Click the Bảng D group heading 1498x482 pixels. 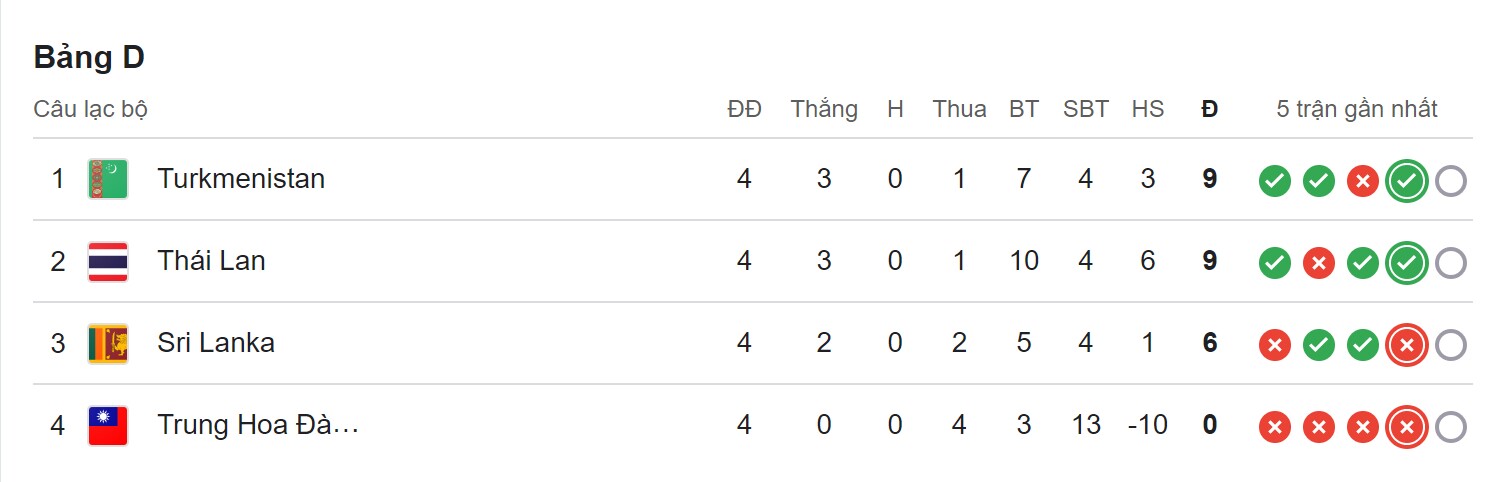point(90,58)
